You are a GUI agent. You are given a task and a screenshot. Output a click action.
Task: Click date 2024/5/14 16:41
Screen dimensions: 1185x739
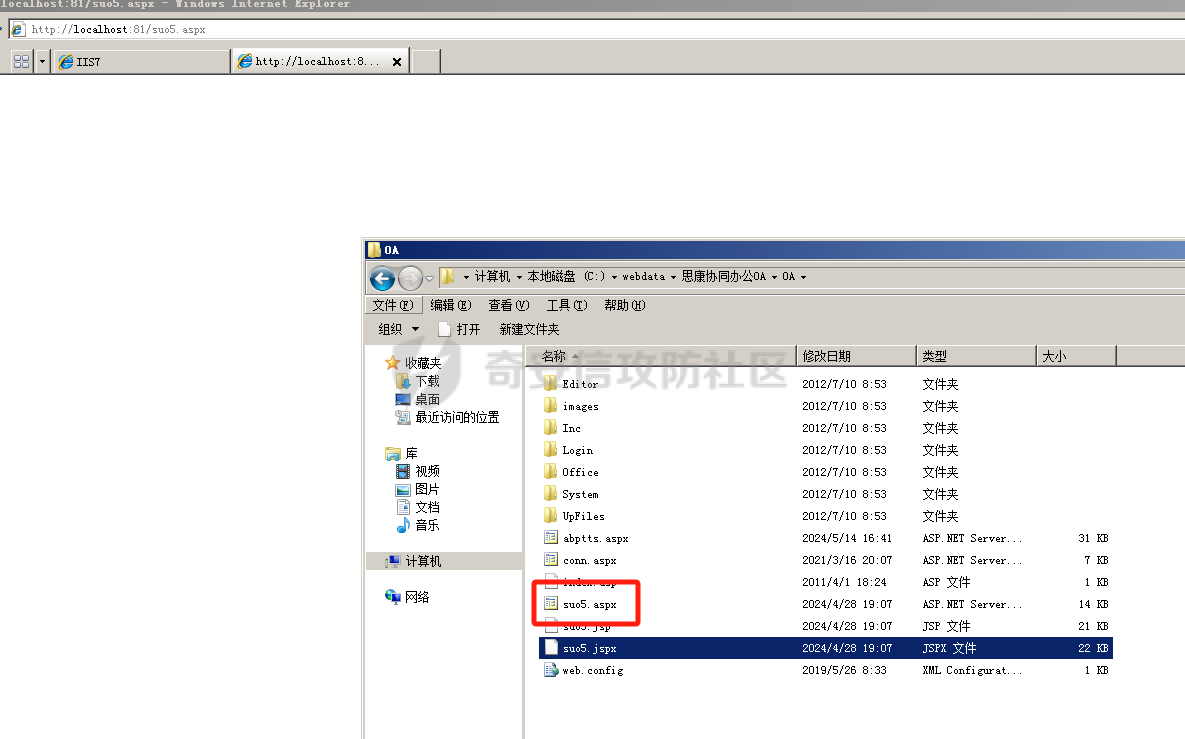coord(847,538)
